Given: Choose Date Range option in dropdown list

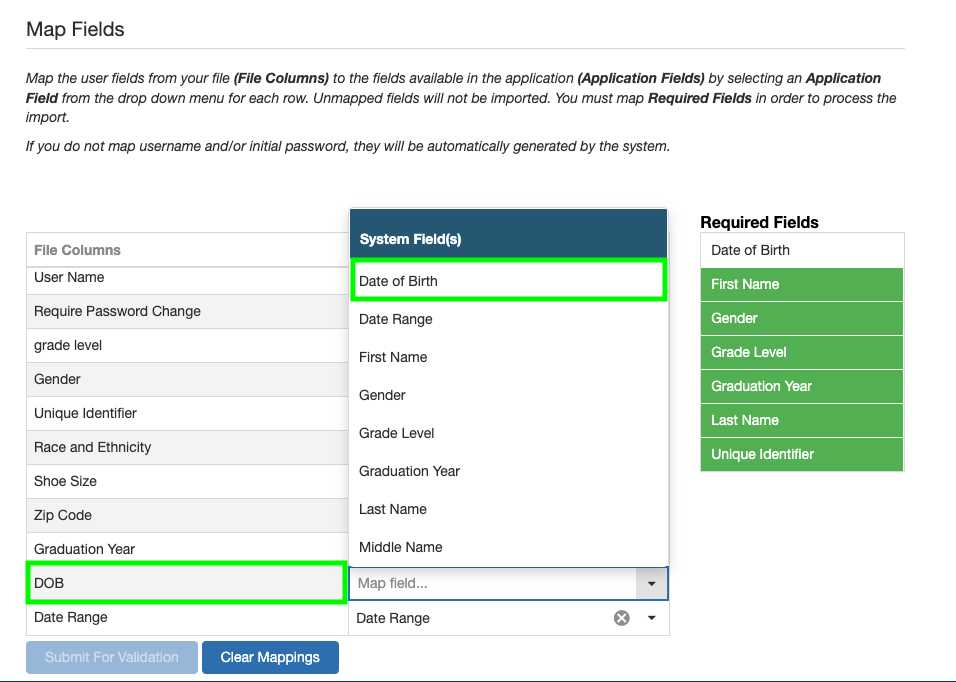Looking at the screenshot, I should coord(508,319).
